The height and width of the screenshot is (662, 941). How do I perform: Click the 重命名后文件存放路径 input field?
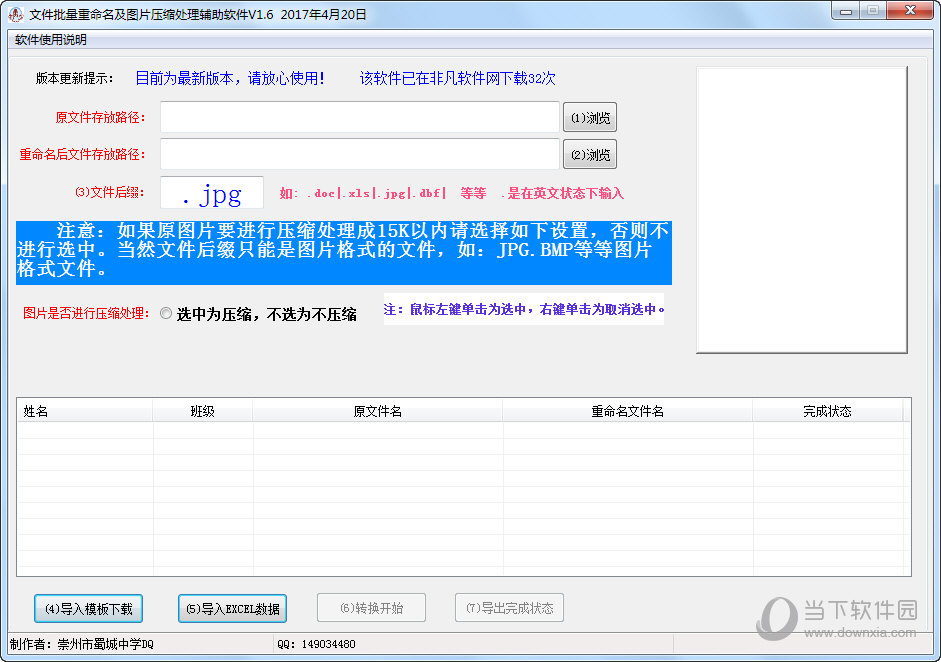[359, 154]
